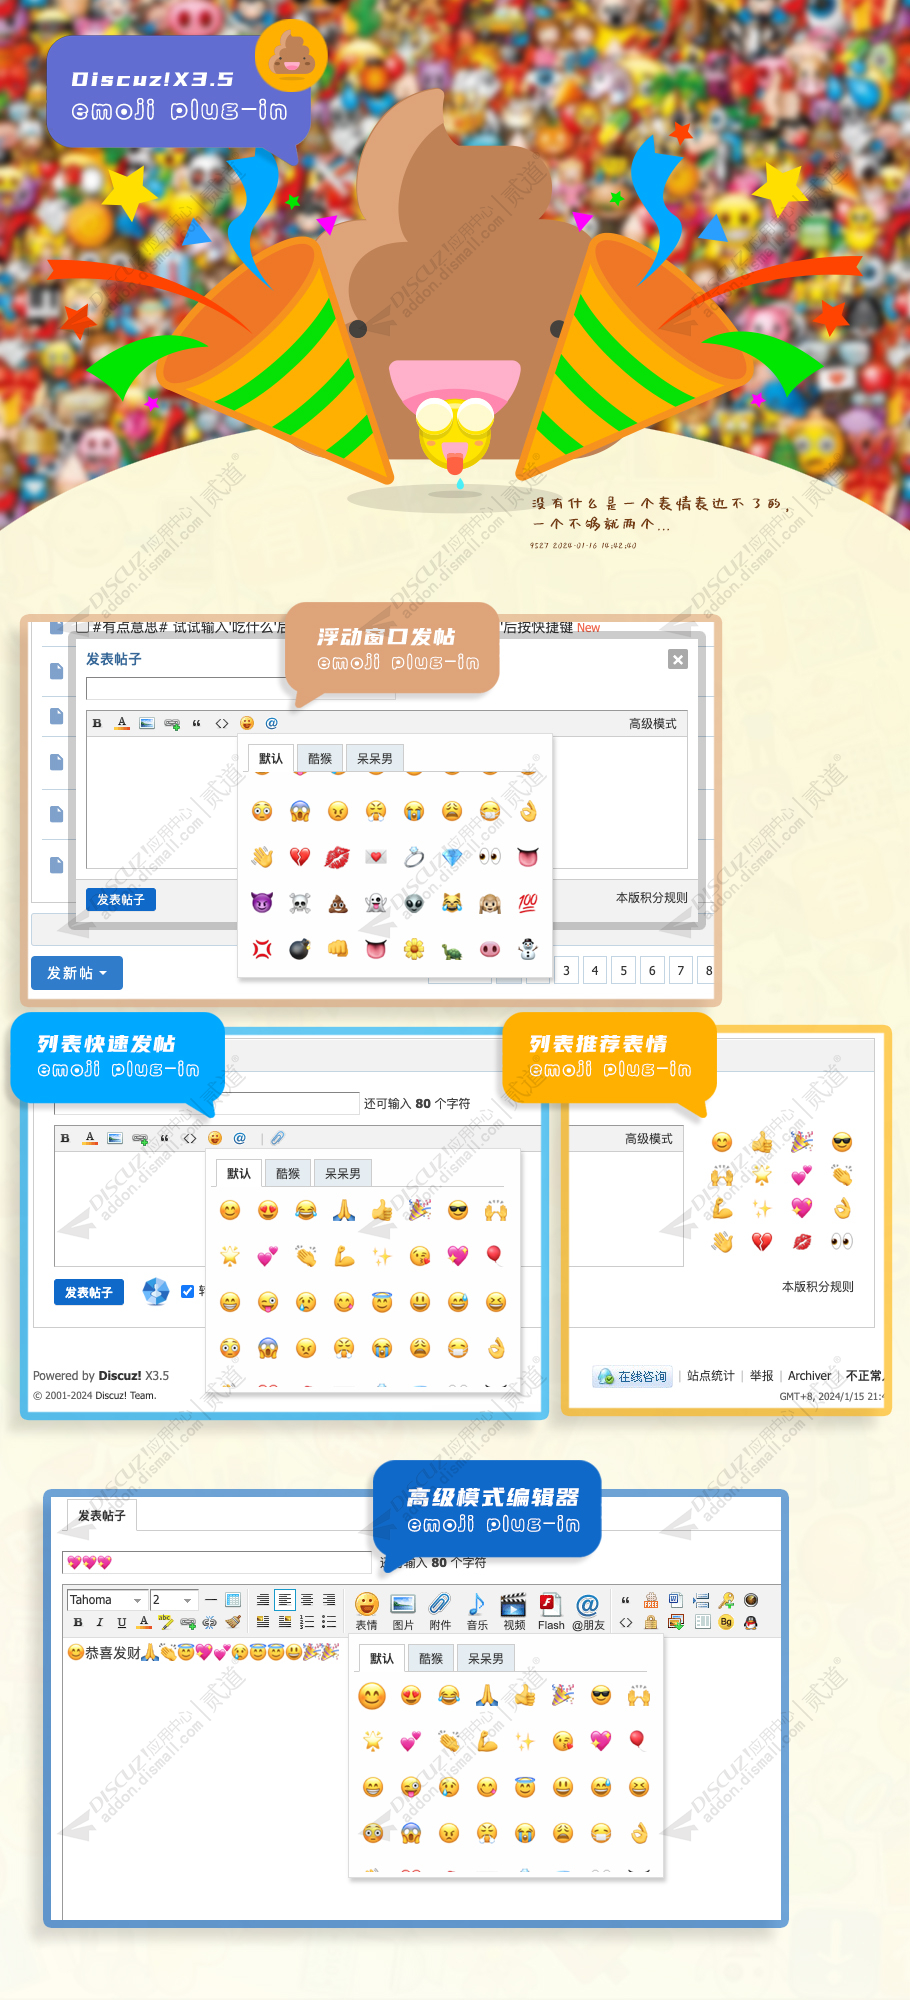
Task: Click 音乐 music button in advanced editor
Action: click(x=477, y=1611)
